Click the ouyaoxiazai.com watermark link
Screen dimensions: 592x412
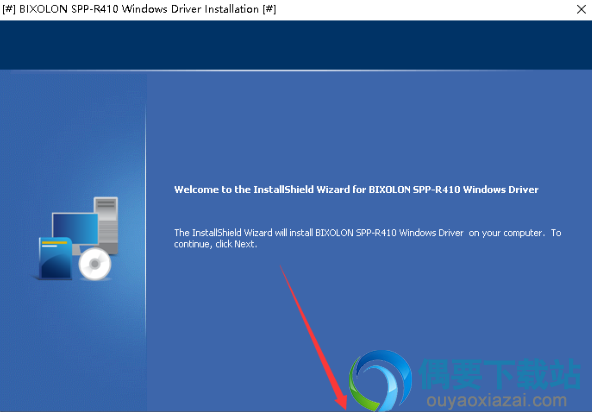(x=497, y=400)
